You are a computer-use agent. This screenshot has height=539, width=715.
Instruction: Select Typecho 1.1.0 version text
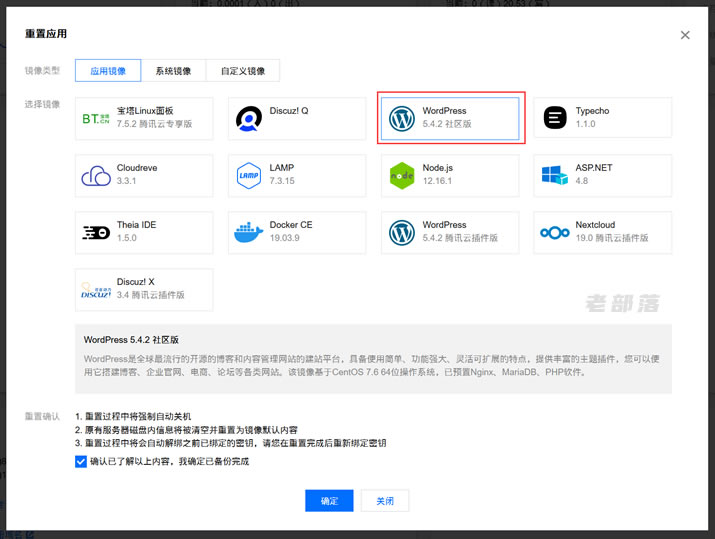tap(585, 124)
